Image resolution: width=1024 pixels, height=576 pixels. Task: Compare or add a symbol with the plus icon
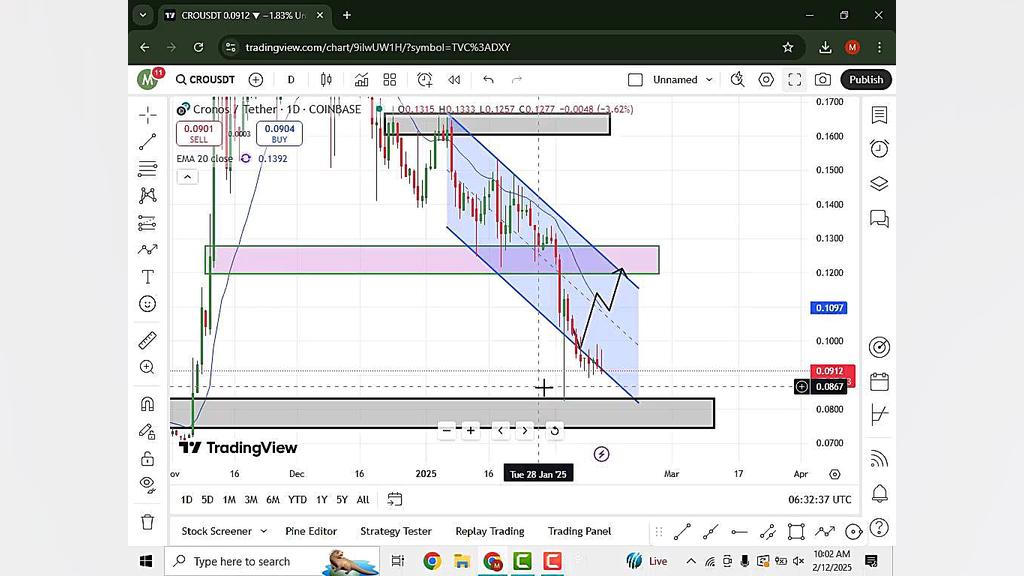(x=256, y=80)
